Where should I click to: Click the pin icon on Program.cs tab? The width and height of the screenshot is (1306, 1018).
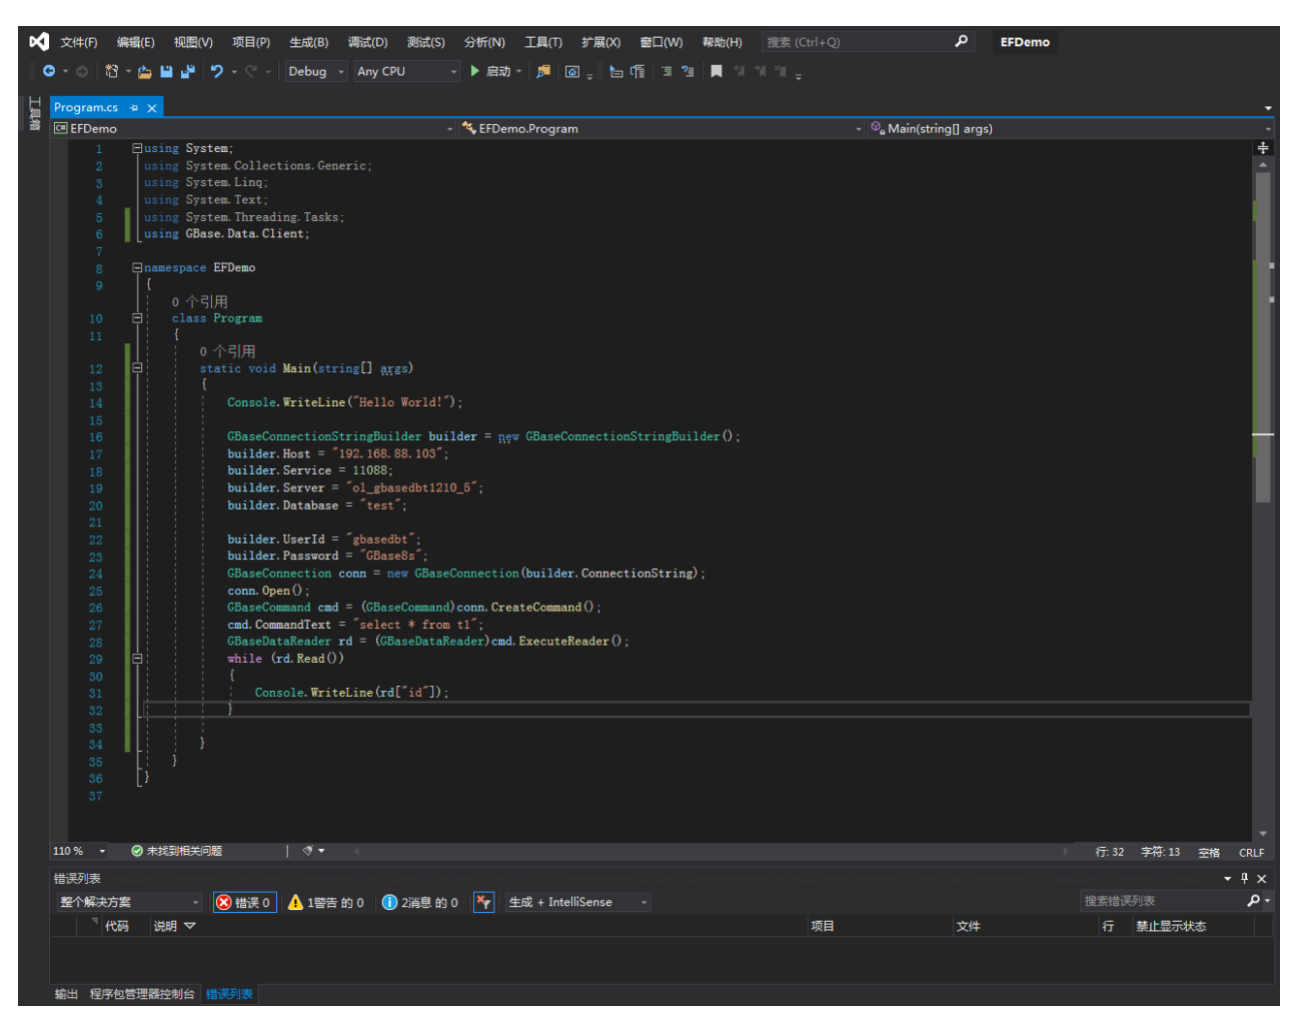[134, 108]
